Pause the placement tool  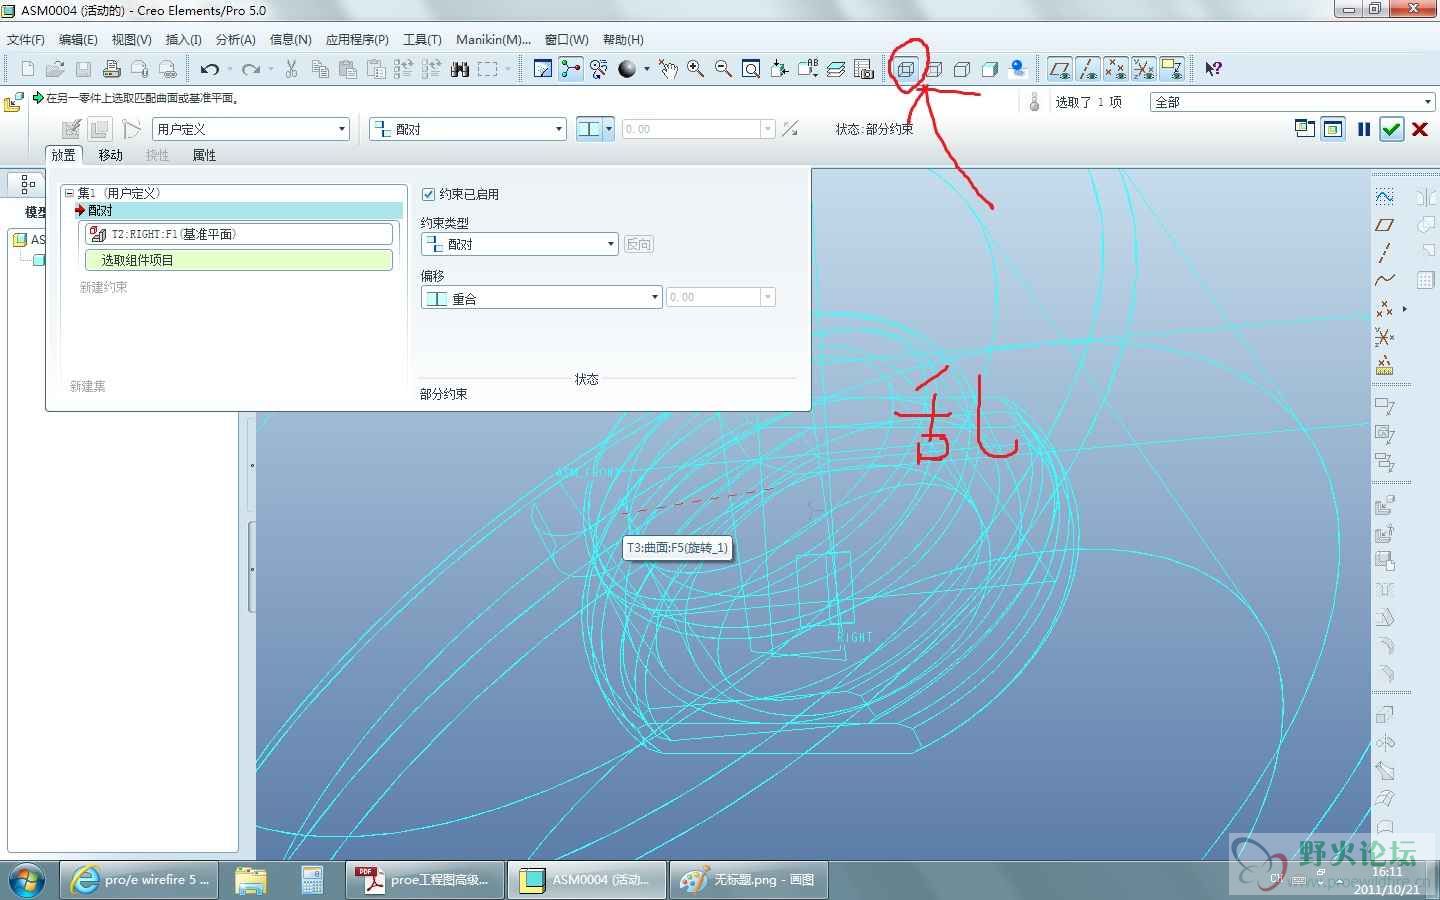click(1364, 129)
